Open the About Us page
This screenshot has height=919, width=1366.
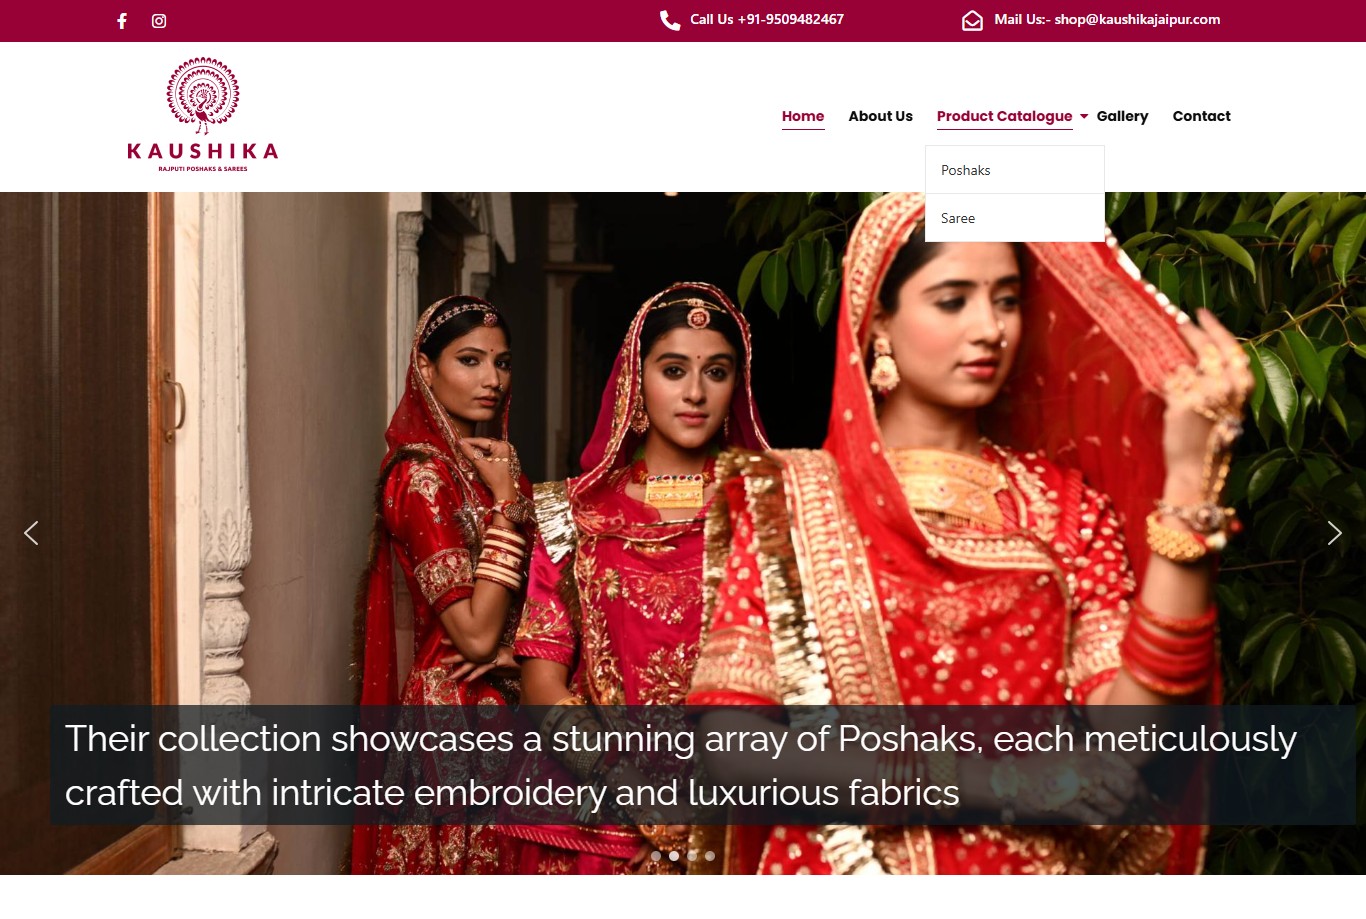point(880,116)
